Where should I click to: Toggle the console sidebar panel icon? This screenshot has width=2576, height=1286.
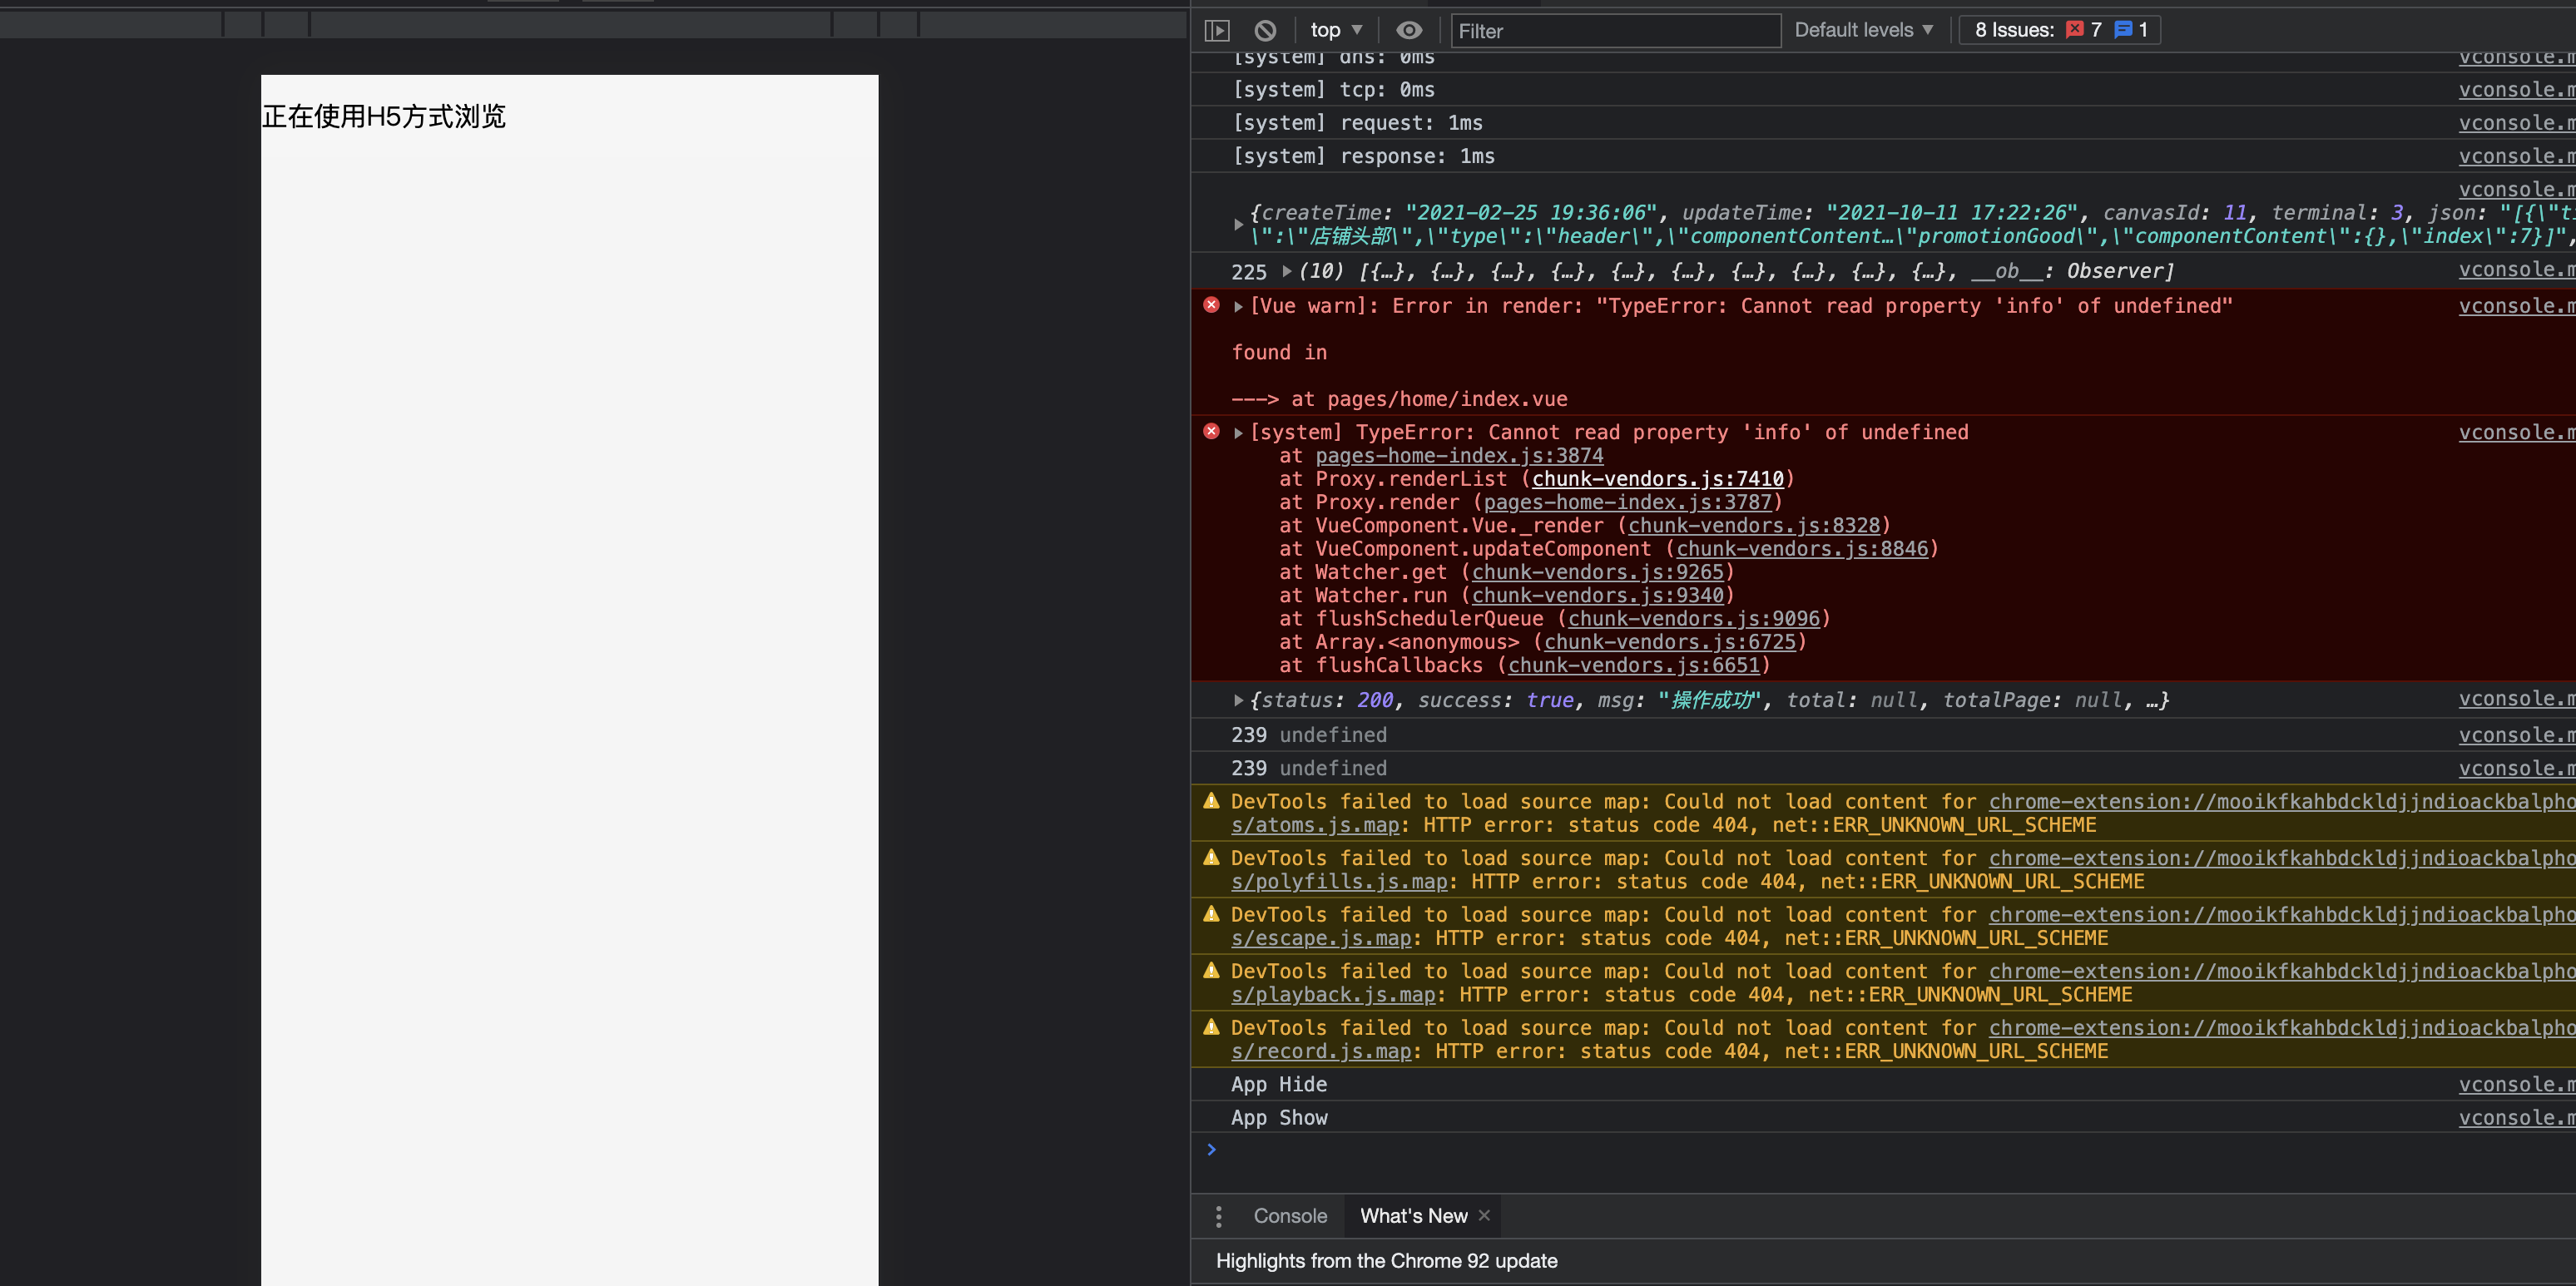click(x=1217, y=31)
